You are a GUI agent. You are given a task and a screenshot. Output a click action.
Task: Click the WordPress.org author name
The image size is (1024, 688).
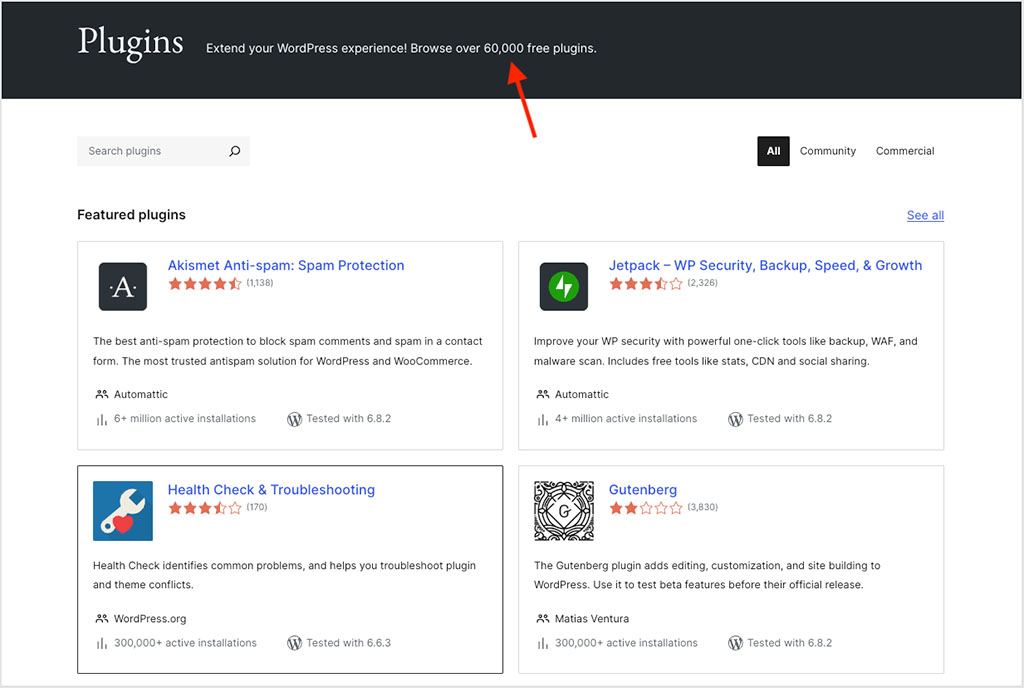tap(150, 619)
